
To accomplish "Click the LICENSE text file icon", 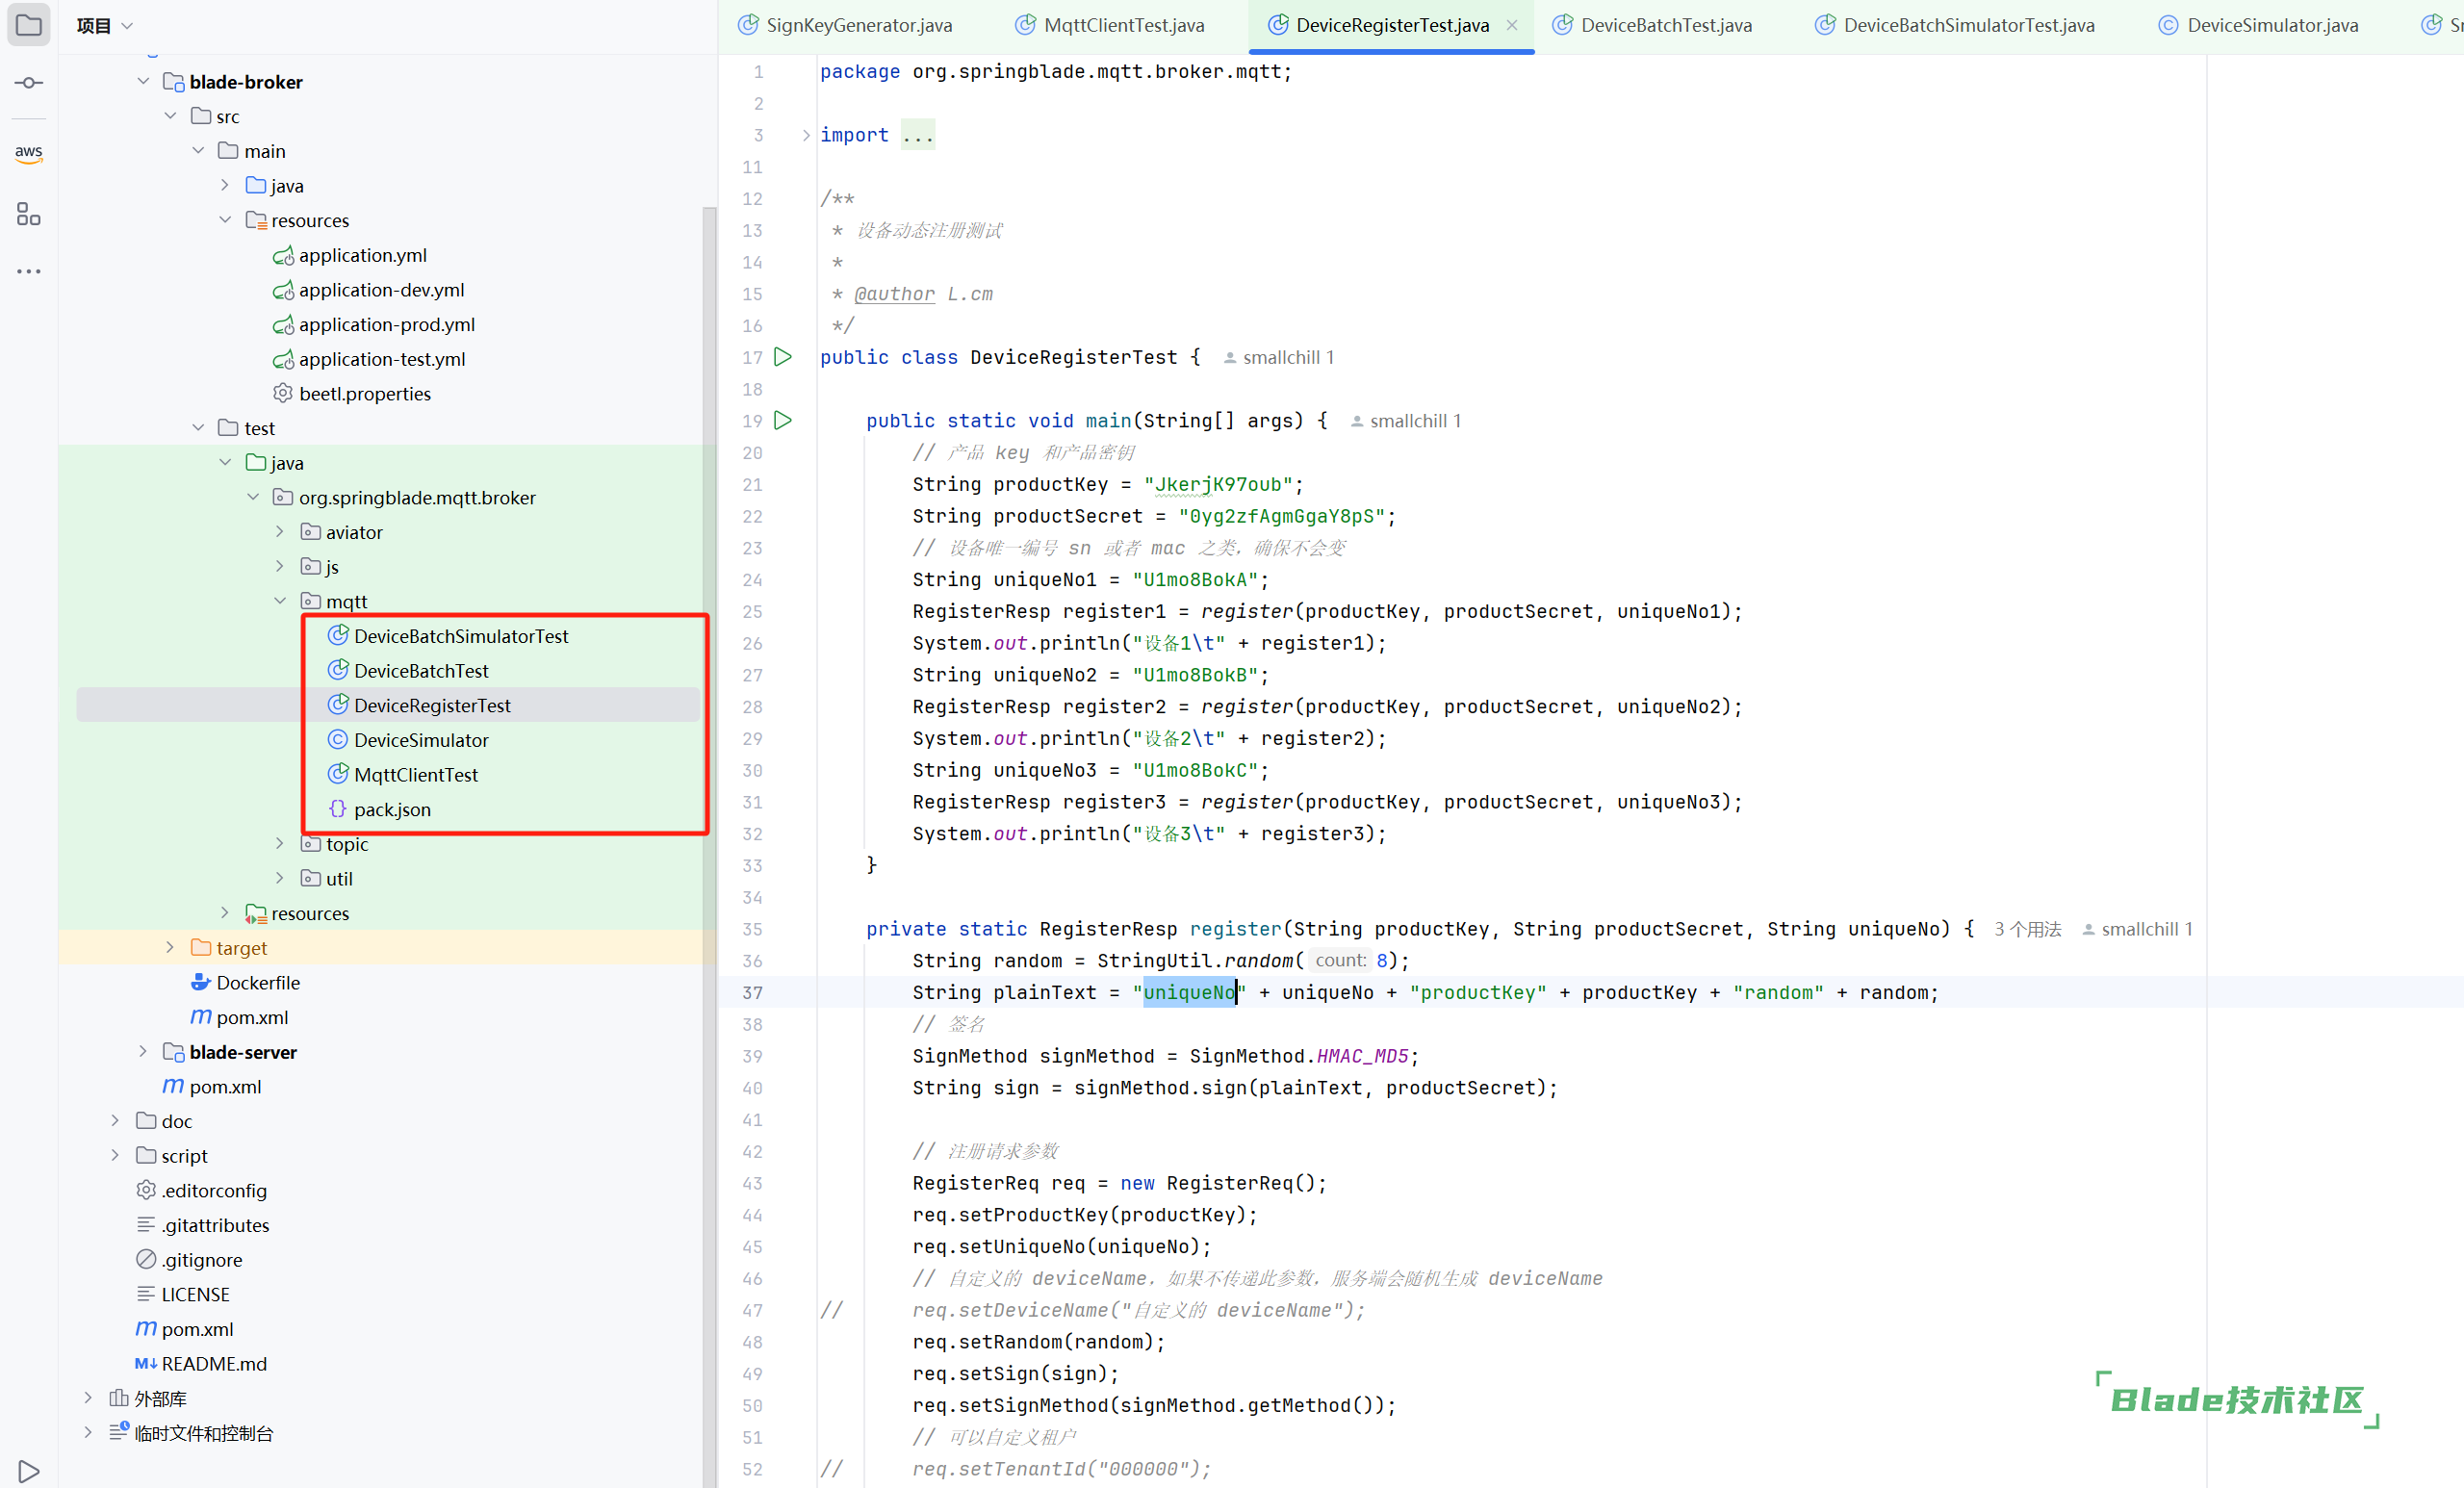I will tap(146, 1294).
